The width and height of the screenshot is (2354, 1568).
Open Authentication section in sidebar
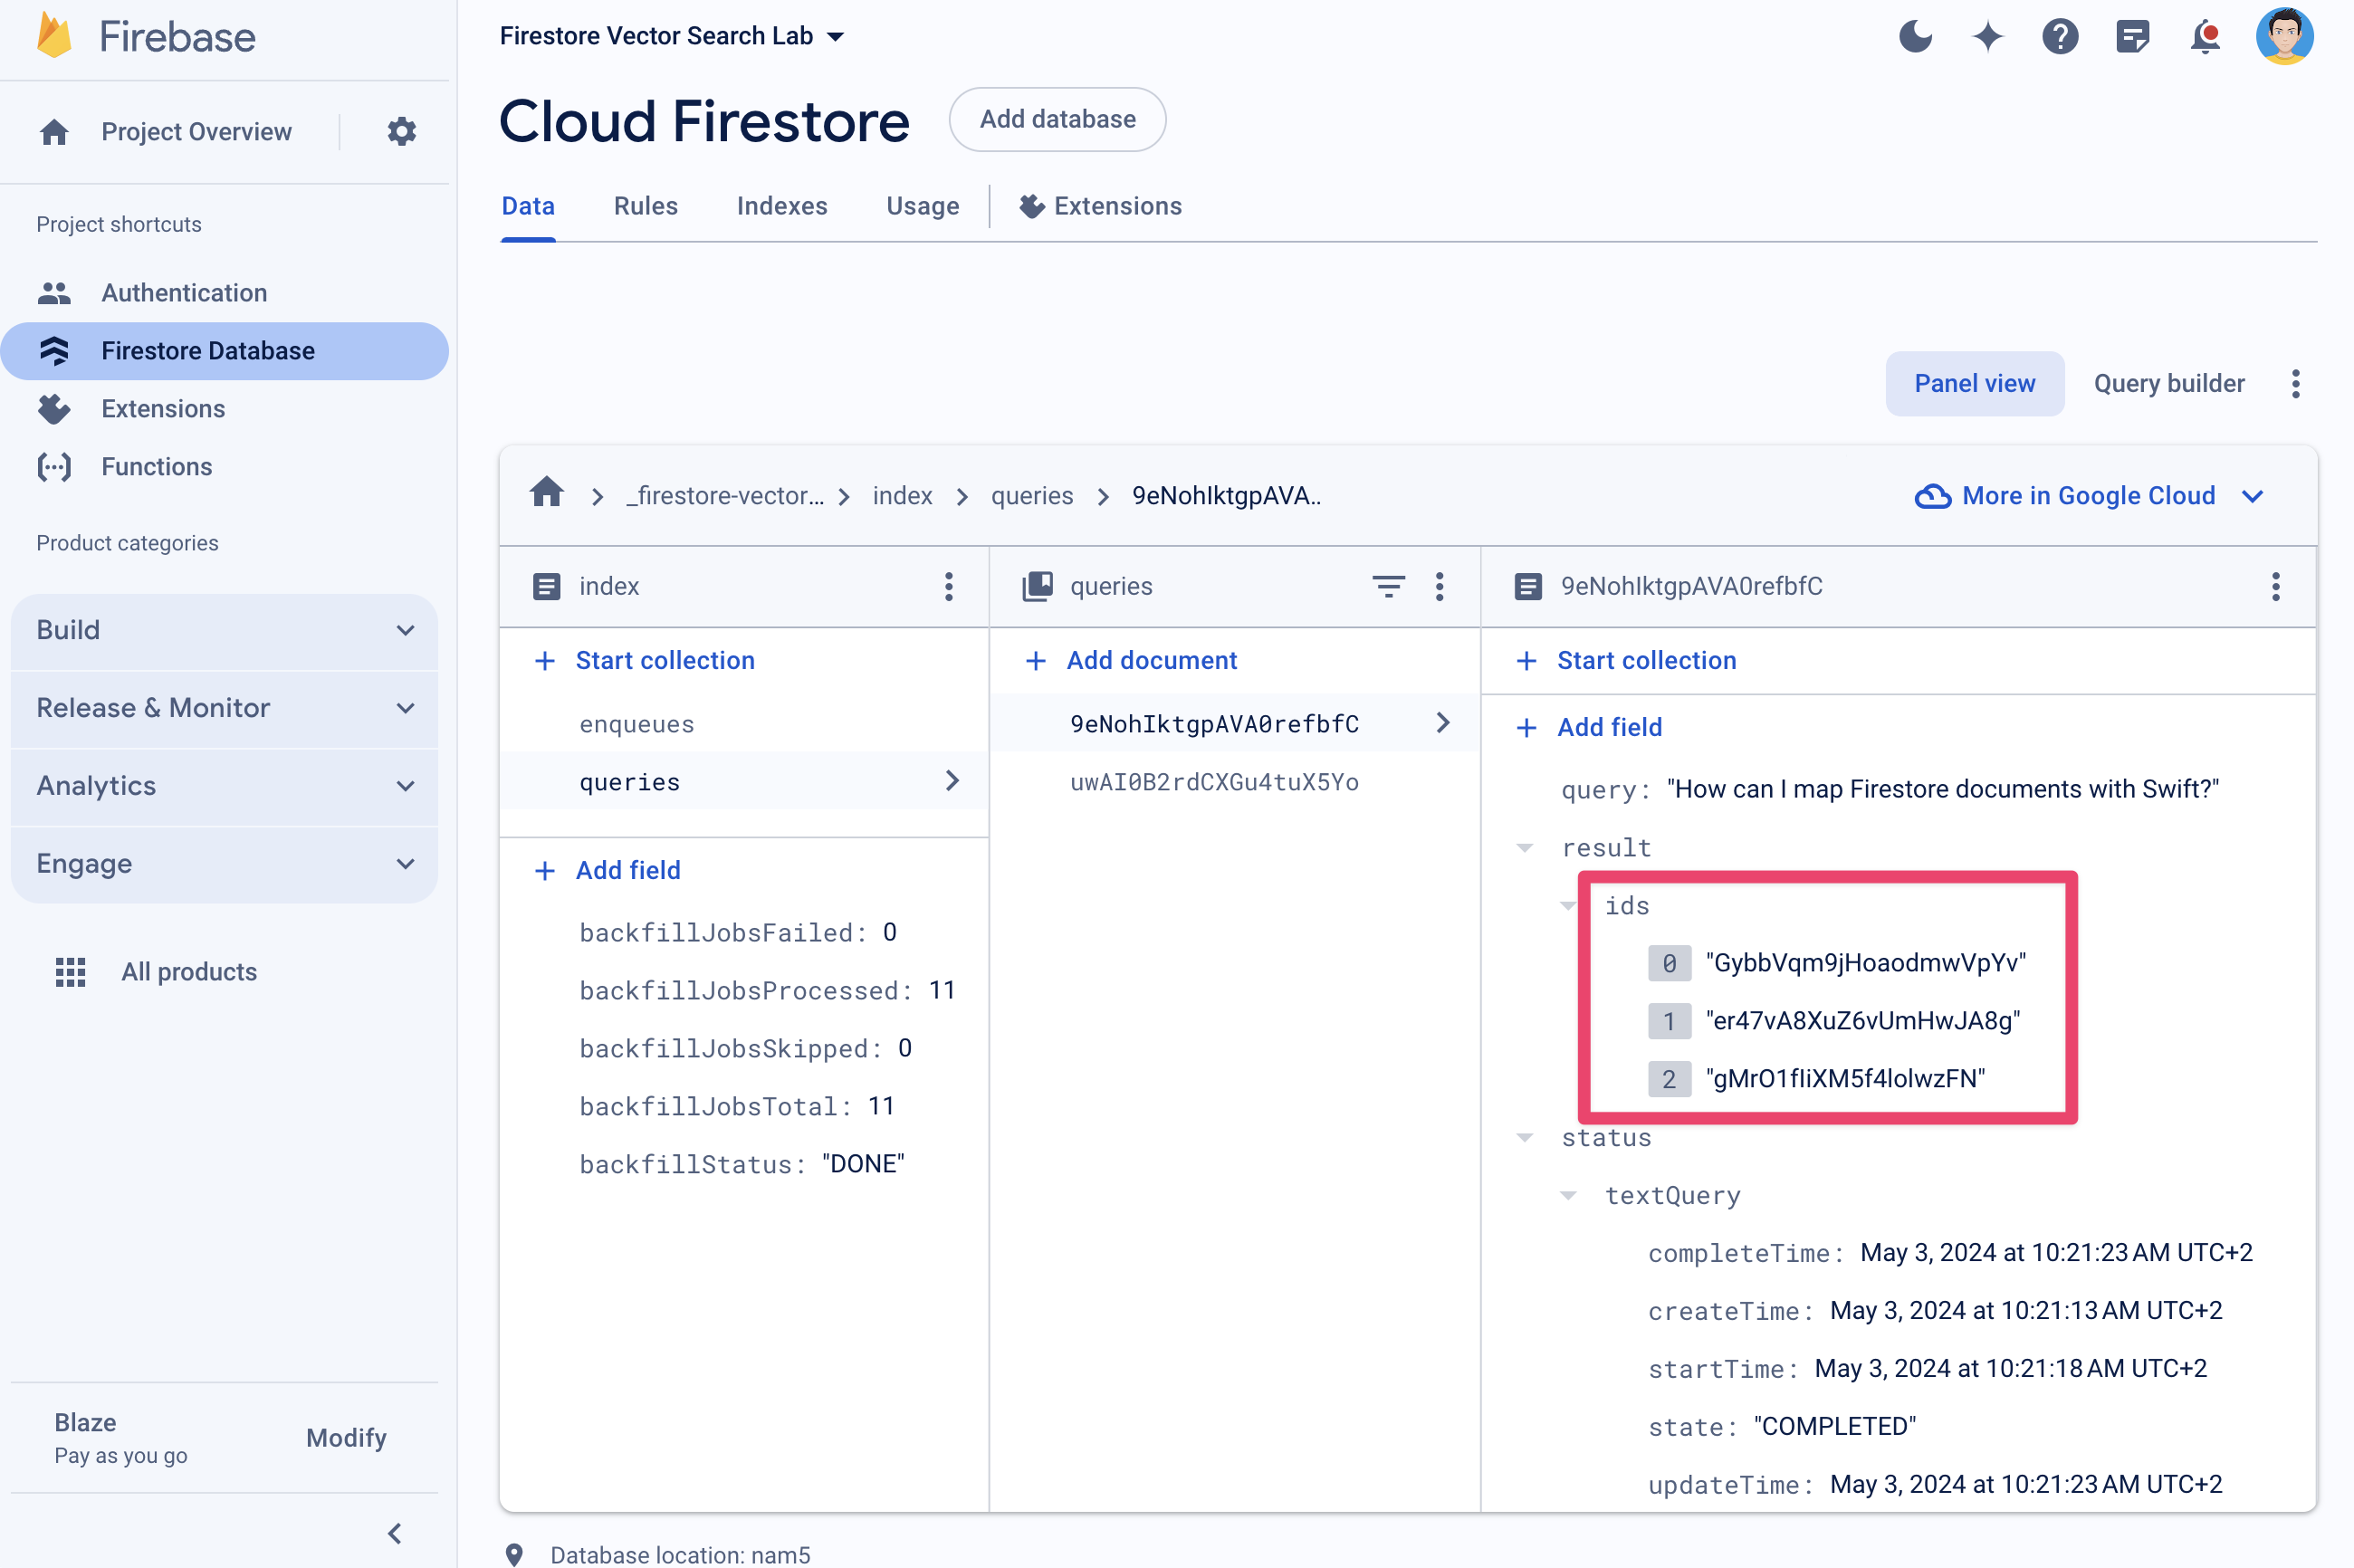(184, 292)
